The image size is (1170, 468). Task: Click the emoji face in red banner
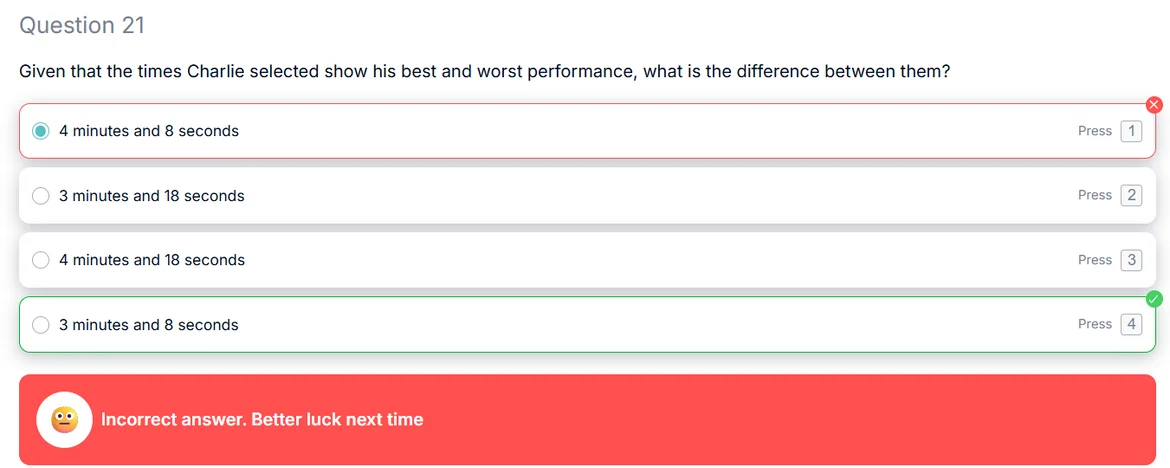coord(65,419)
